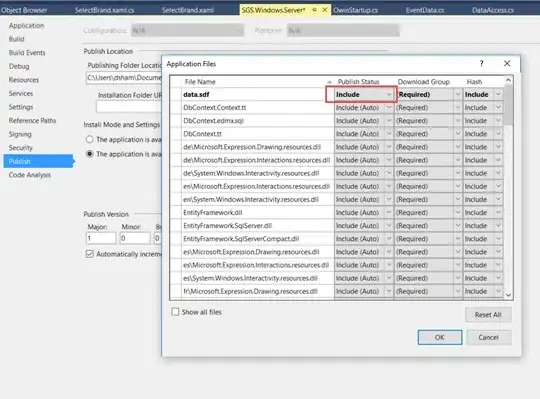Click the Reset All button

[488, 315]
